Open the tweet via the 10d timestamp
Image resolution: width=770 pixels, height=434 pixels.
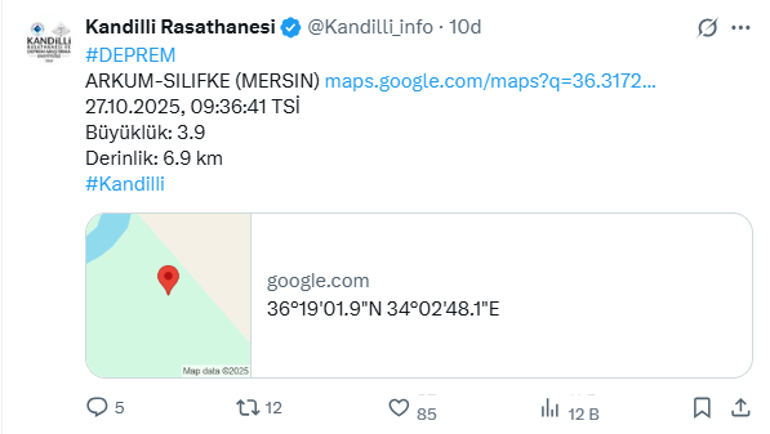466,28
